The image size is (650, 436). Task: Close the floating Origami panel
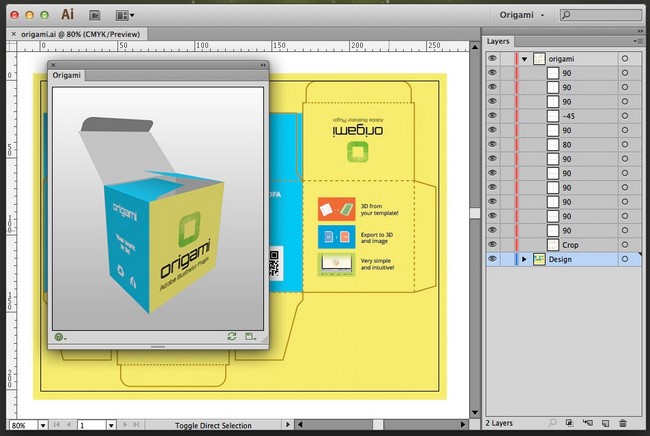click(x=53, y=65)
